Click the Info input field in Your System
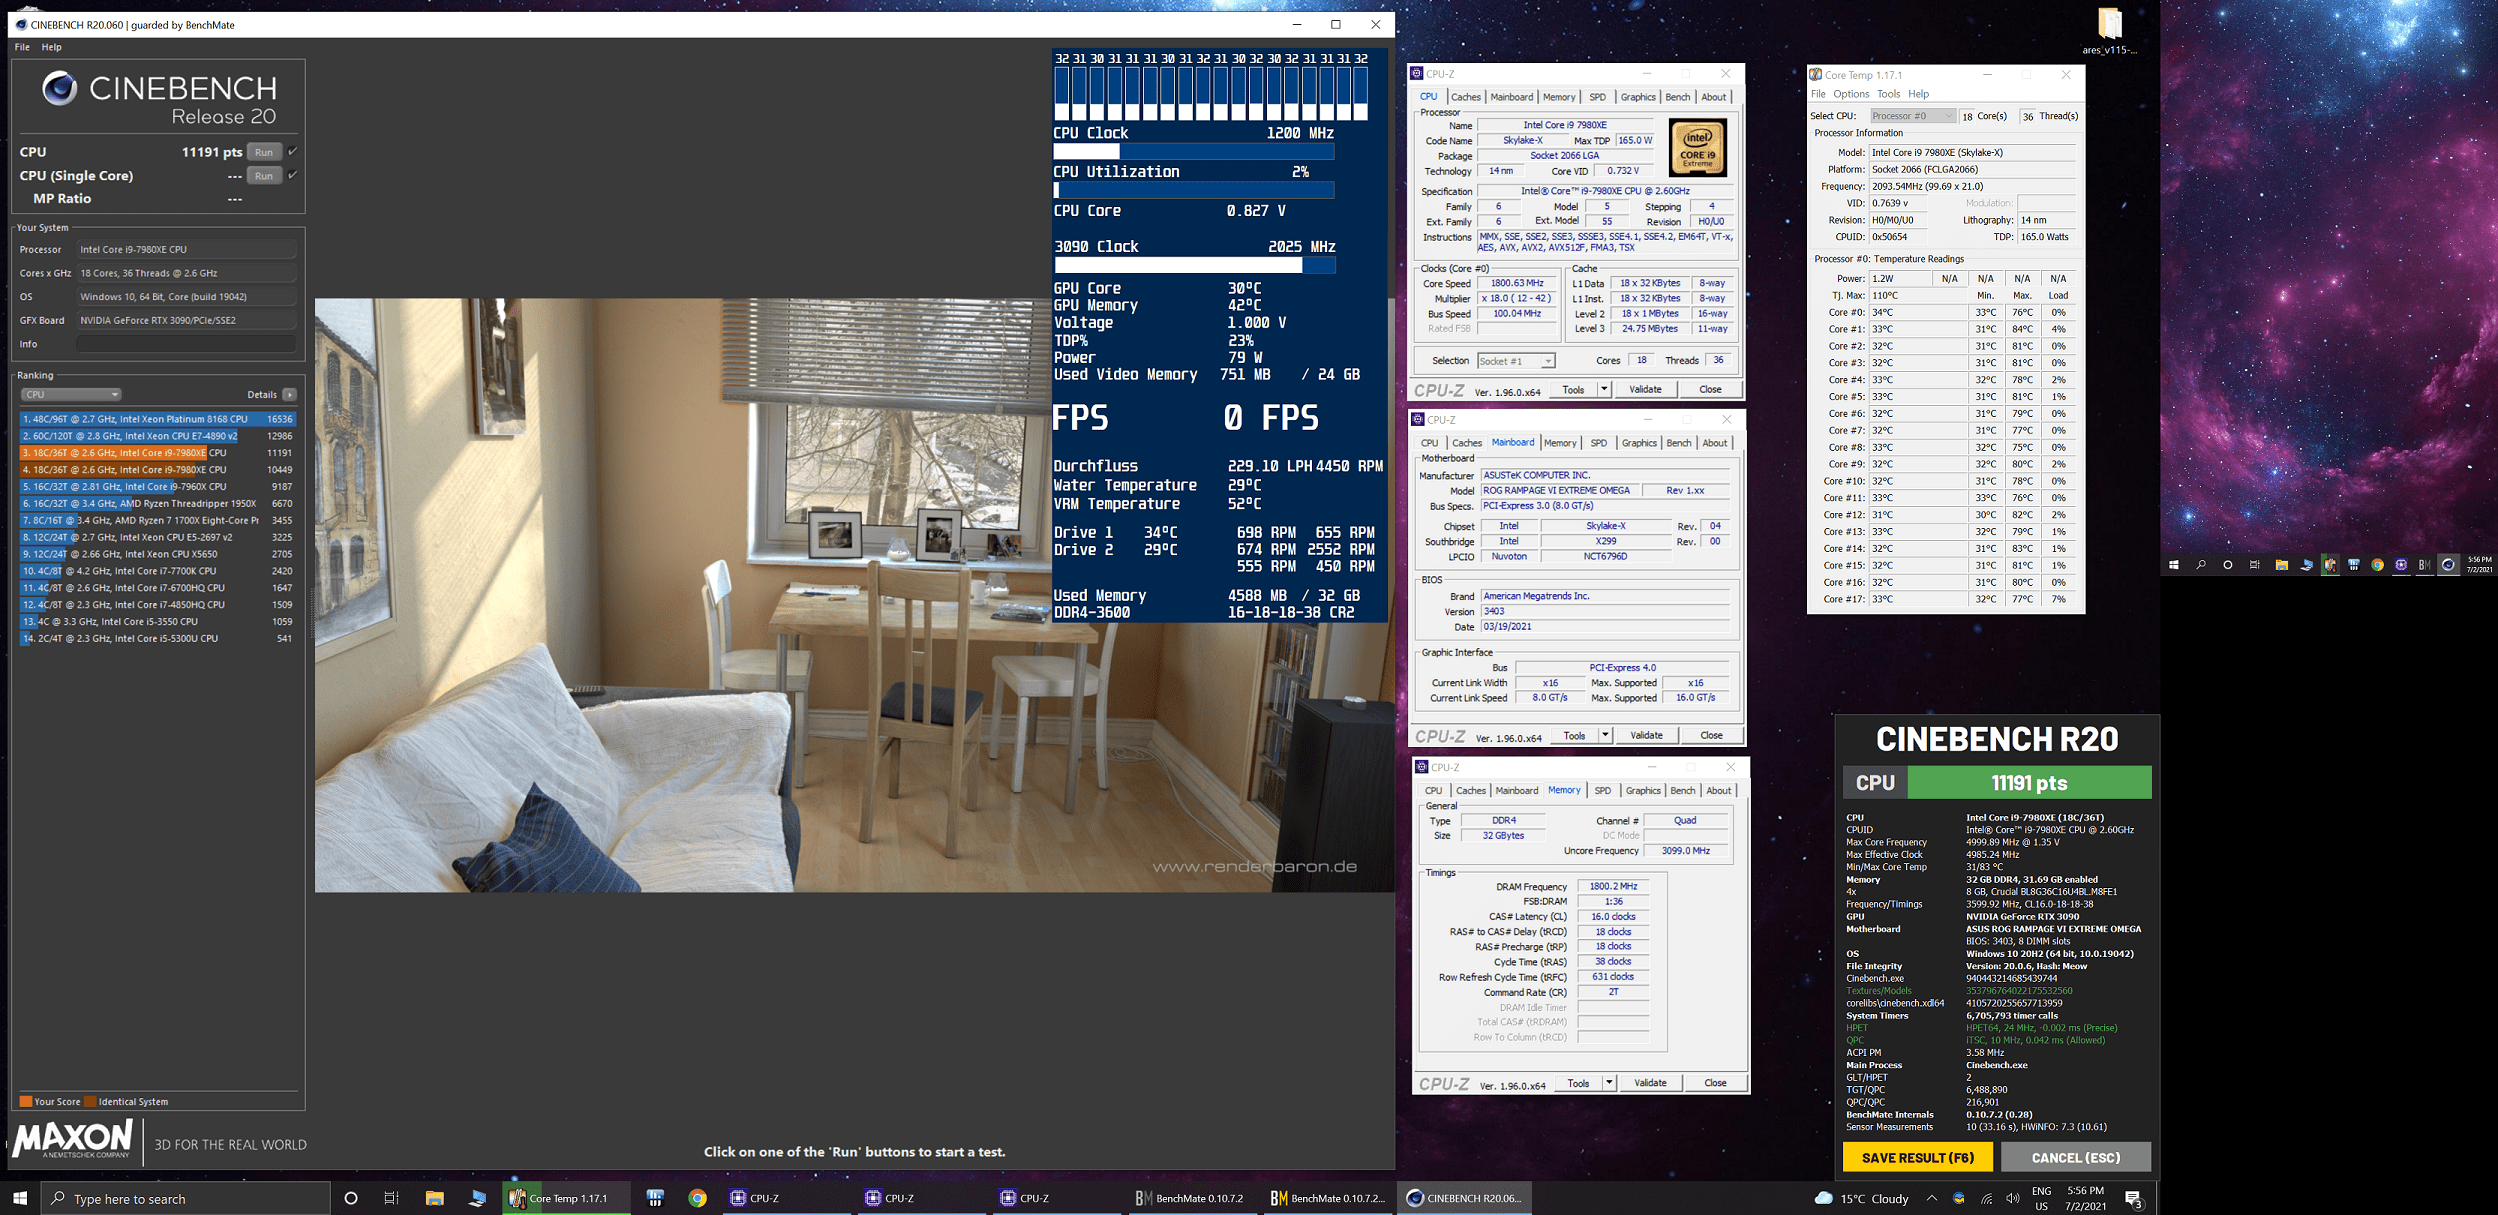This screenshot has width=2498, height=1215. 186,344
